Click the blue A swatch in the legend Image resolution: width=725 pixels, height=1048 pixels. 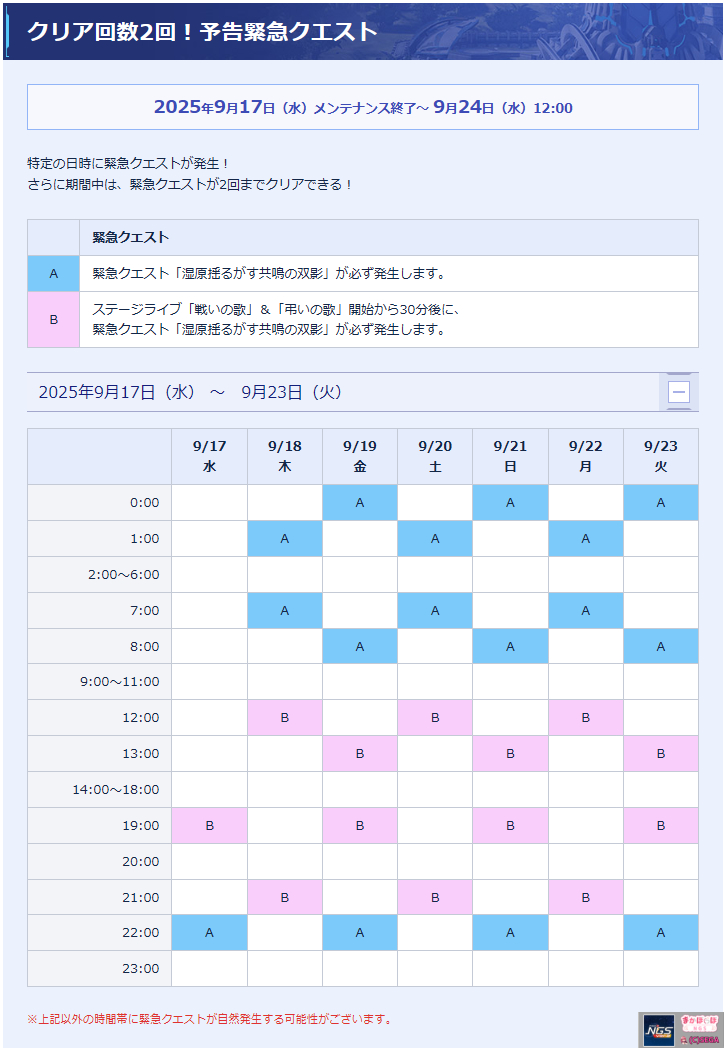pyautogui.click(x=53, y=273)
